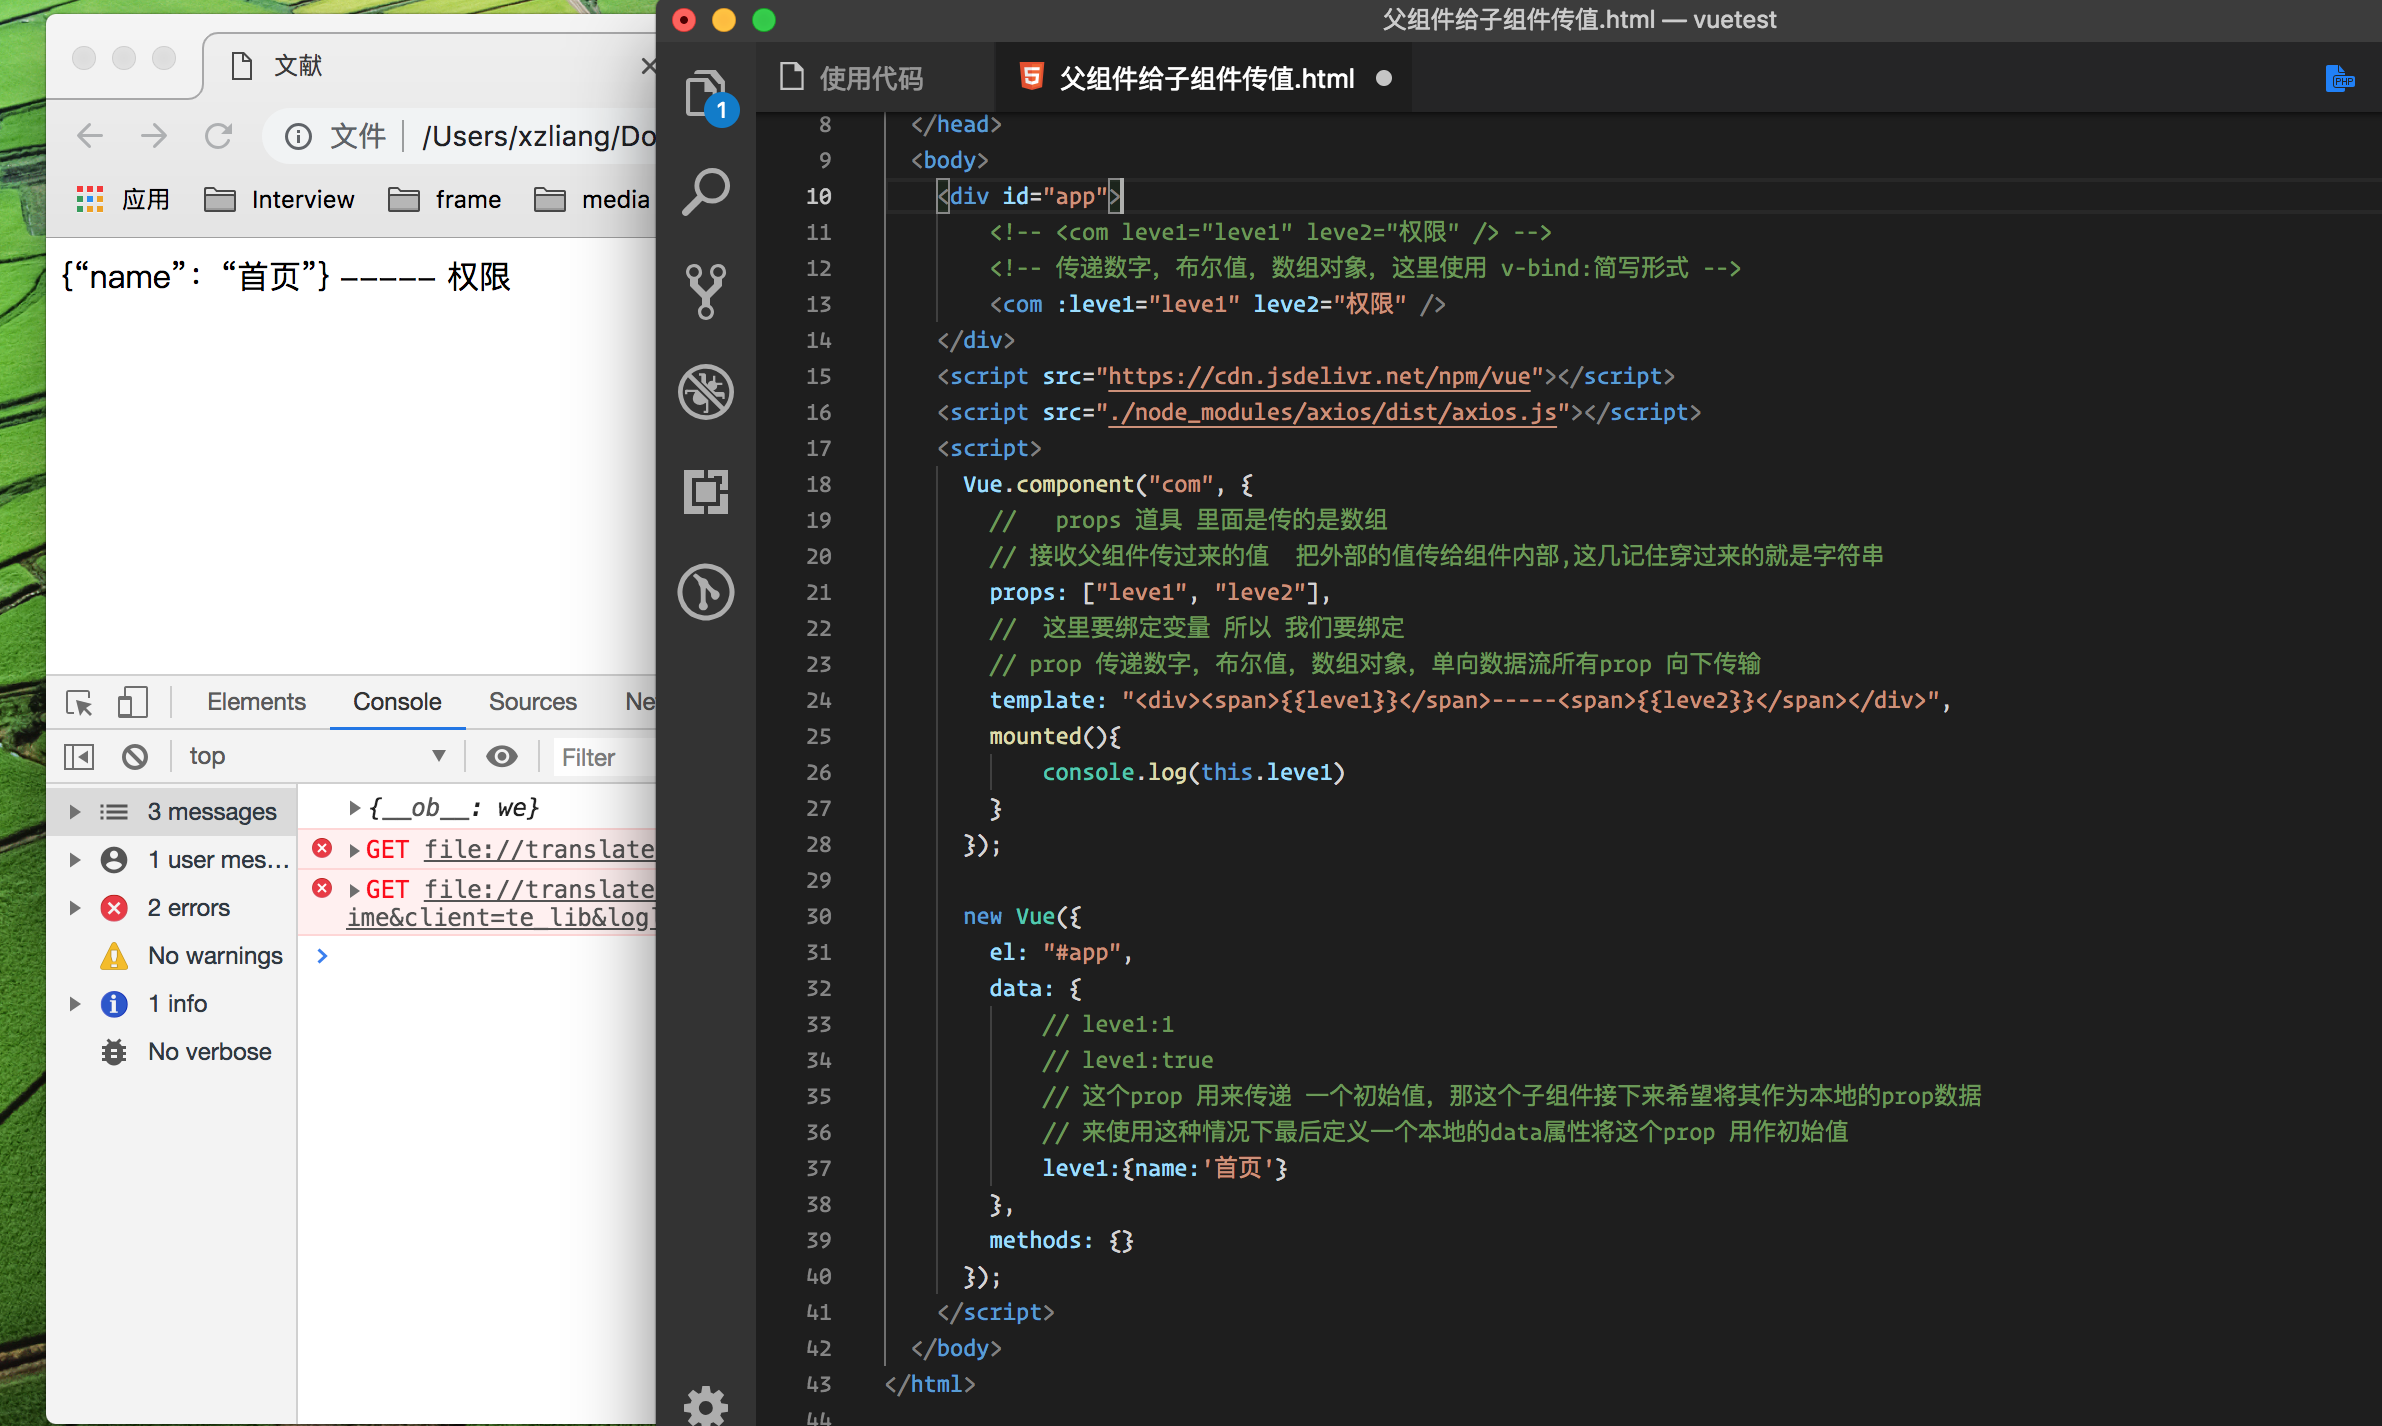Hide the console sidebar panel

[x=79, y=757]
